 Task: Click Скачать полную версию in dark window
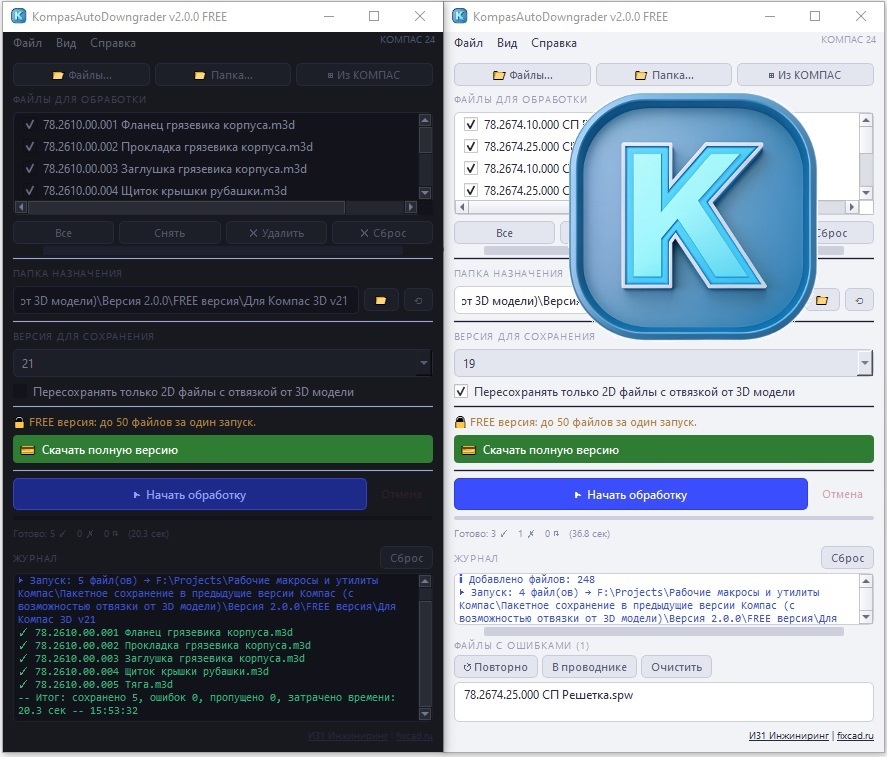(223, 450)
